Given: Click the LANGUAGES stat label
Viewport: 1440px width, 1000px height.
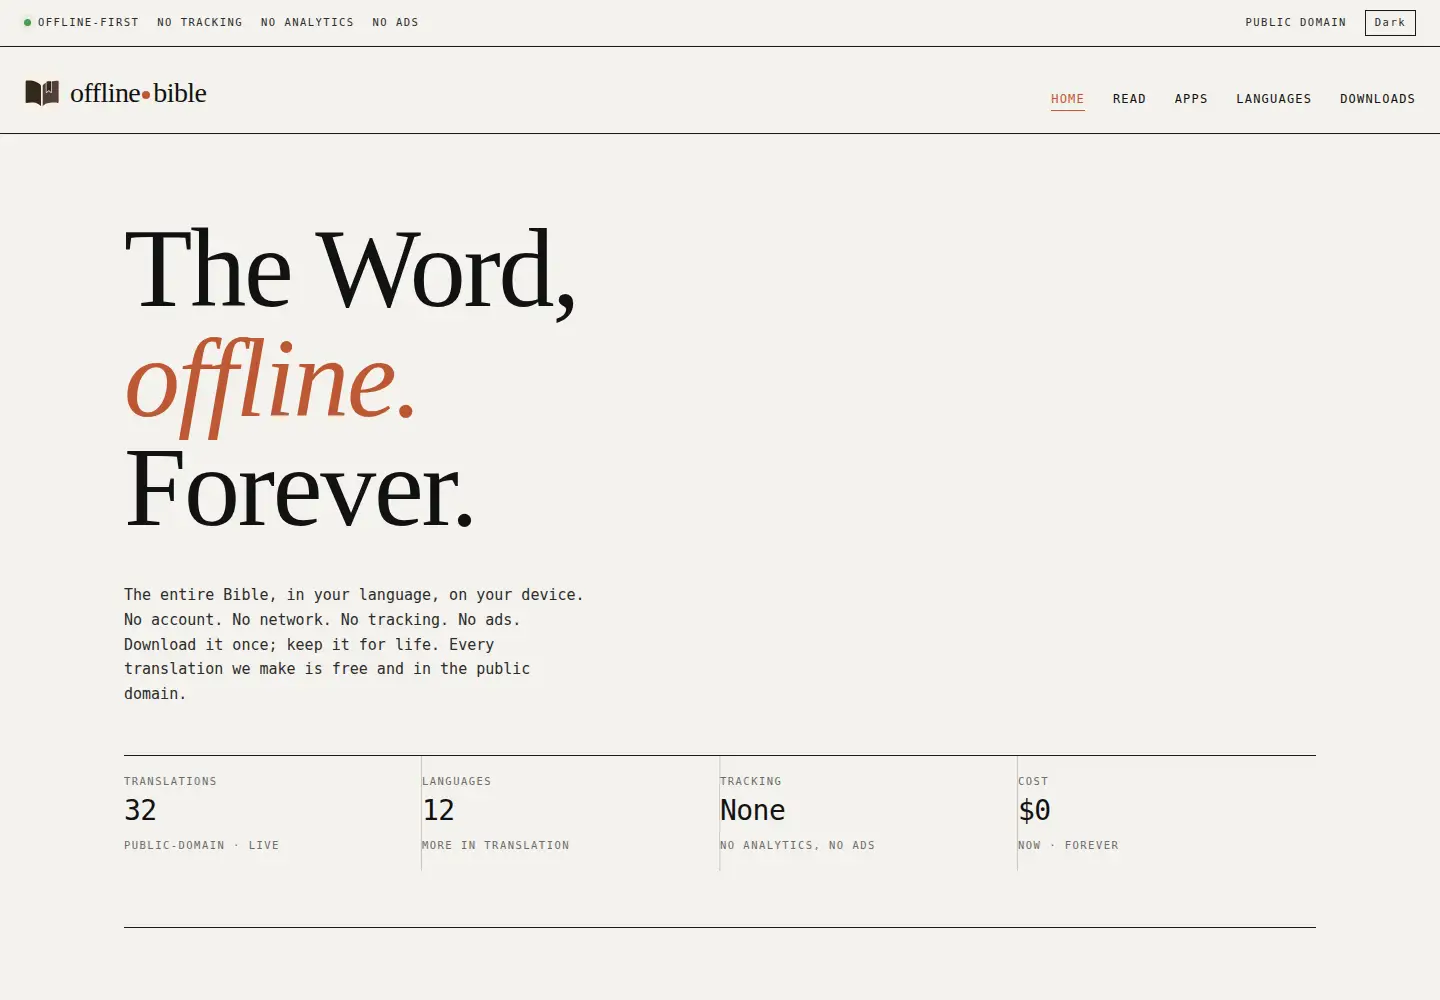Looking at the screenshot, I should pyautogui.click(x=456, y=781).
